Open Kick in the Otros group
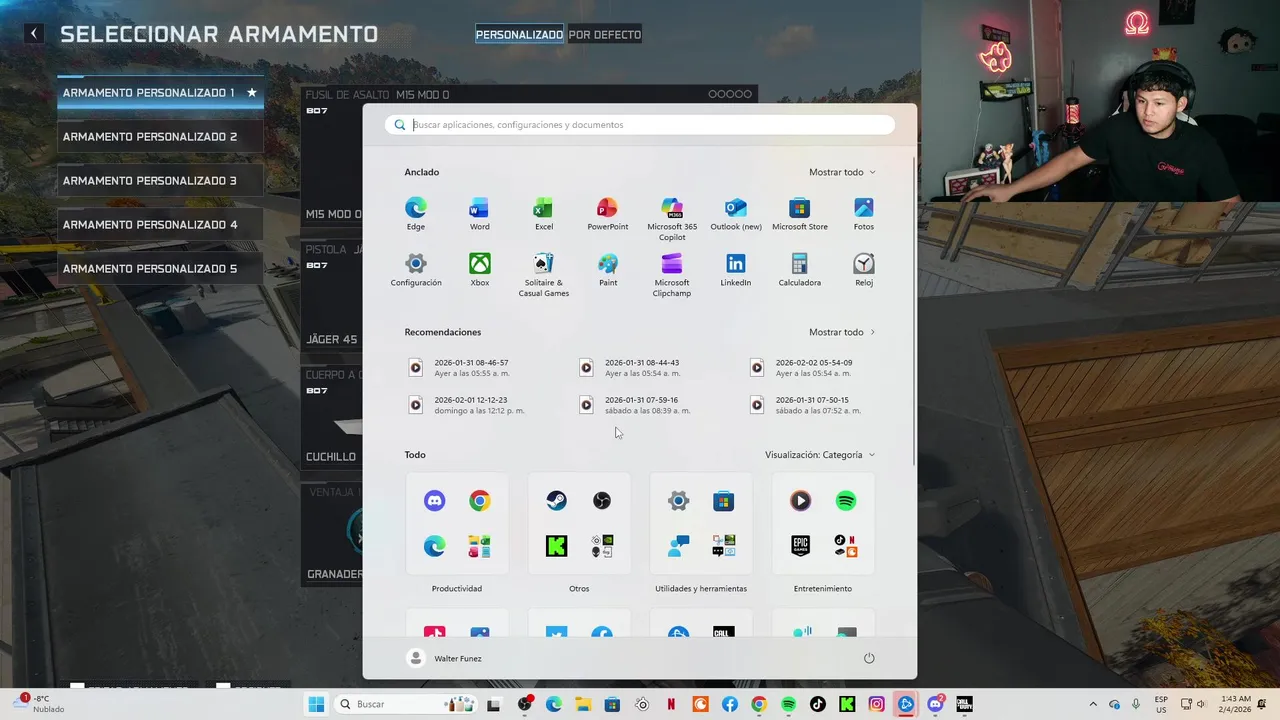 click(556, 546)
